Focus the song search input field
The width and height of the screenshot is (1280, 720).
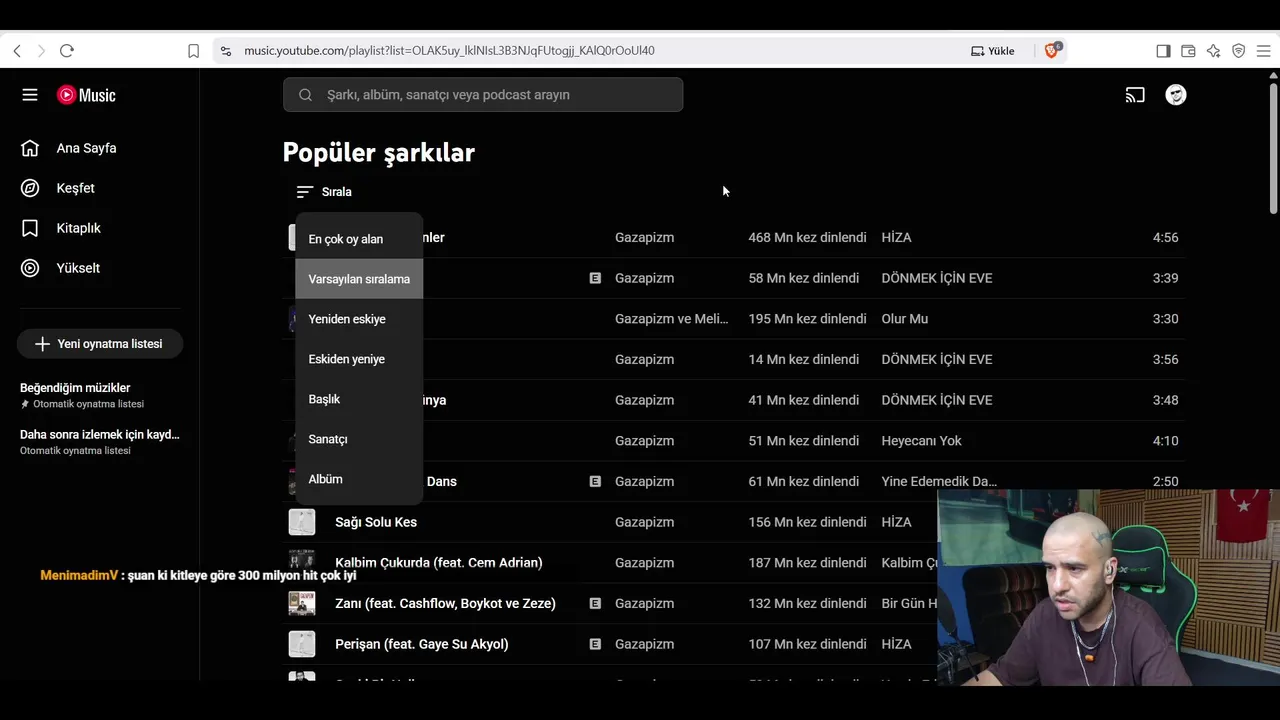pos(483,95)
